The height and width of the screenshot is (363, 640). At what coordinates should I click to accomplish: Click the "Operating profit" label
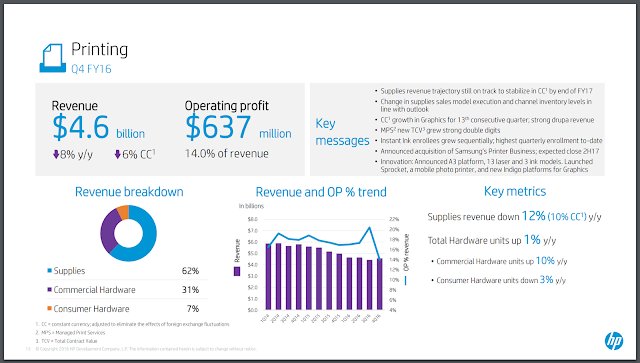click(227, 106)
